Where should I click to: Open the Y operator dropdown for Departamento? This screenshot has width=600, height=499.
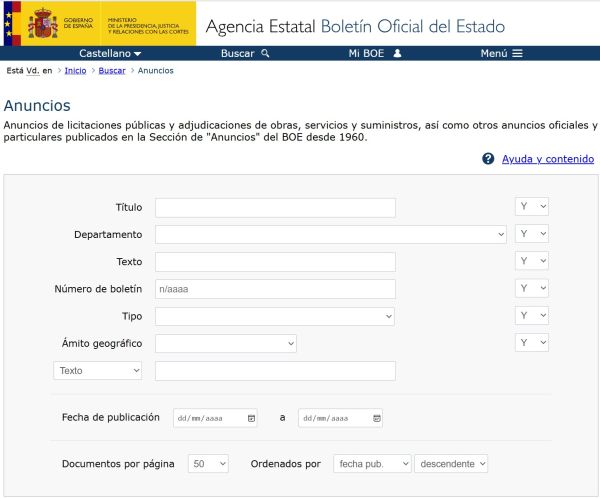(x=532, y=234)
